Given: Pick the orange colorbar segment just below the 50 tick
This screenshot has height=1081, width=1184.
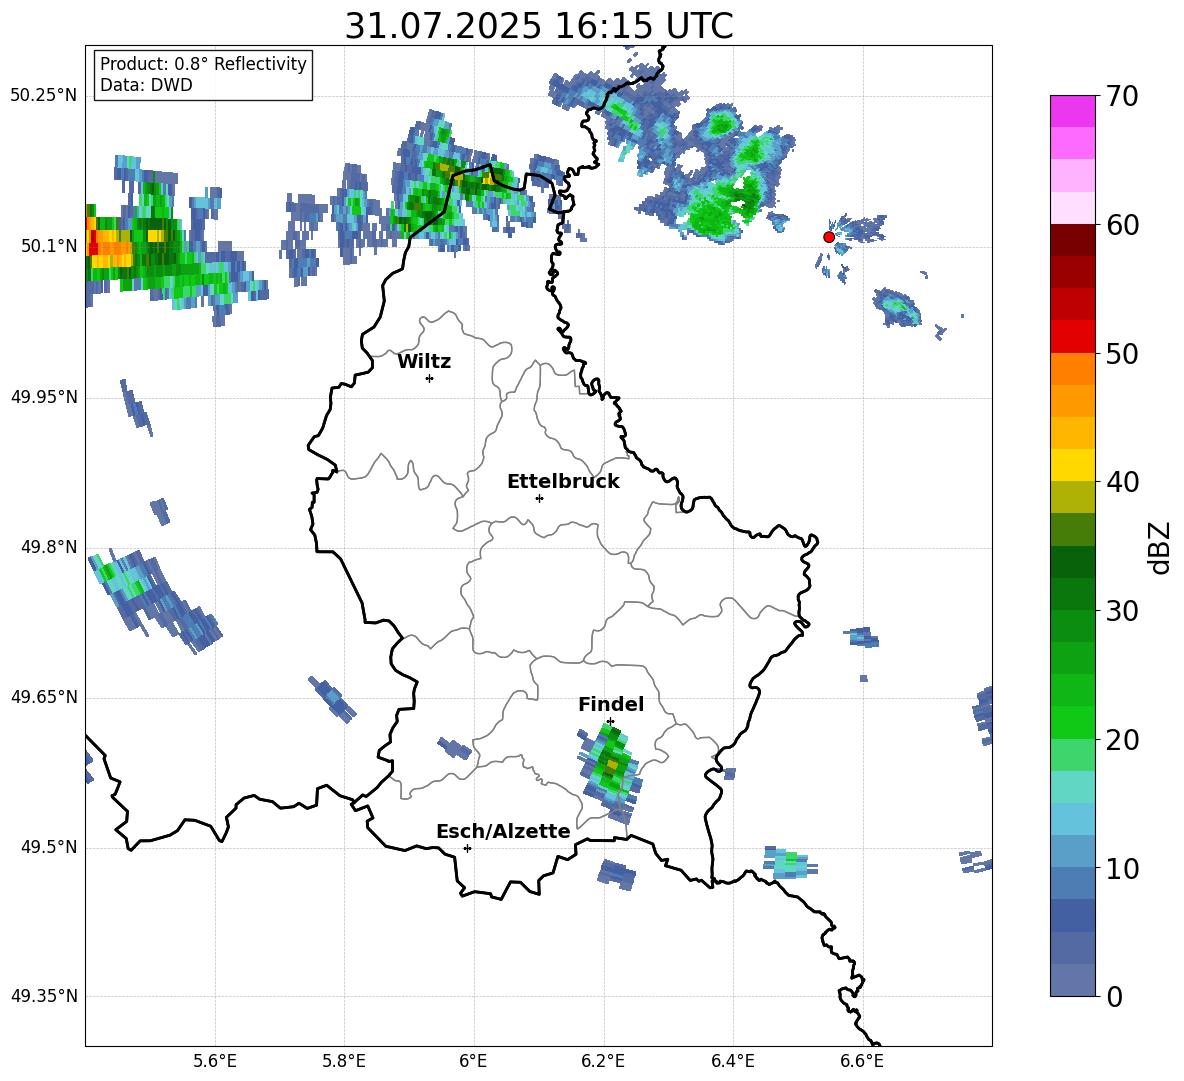Looking at the screenshot, I should (x=1072, y=369).
